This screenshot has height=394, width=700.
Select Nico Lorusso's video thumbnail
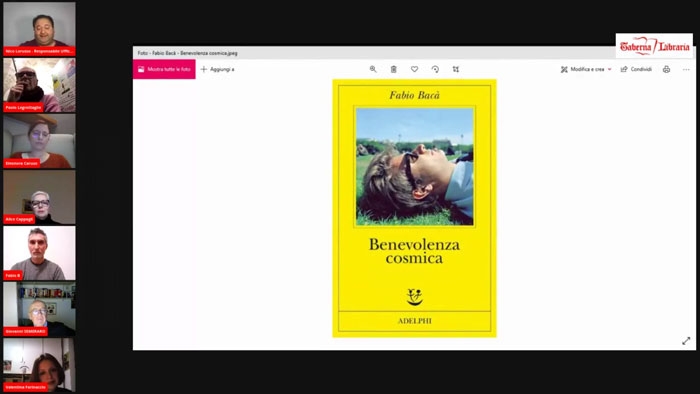(39, 29)
